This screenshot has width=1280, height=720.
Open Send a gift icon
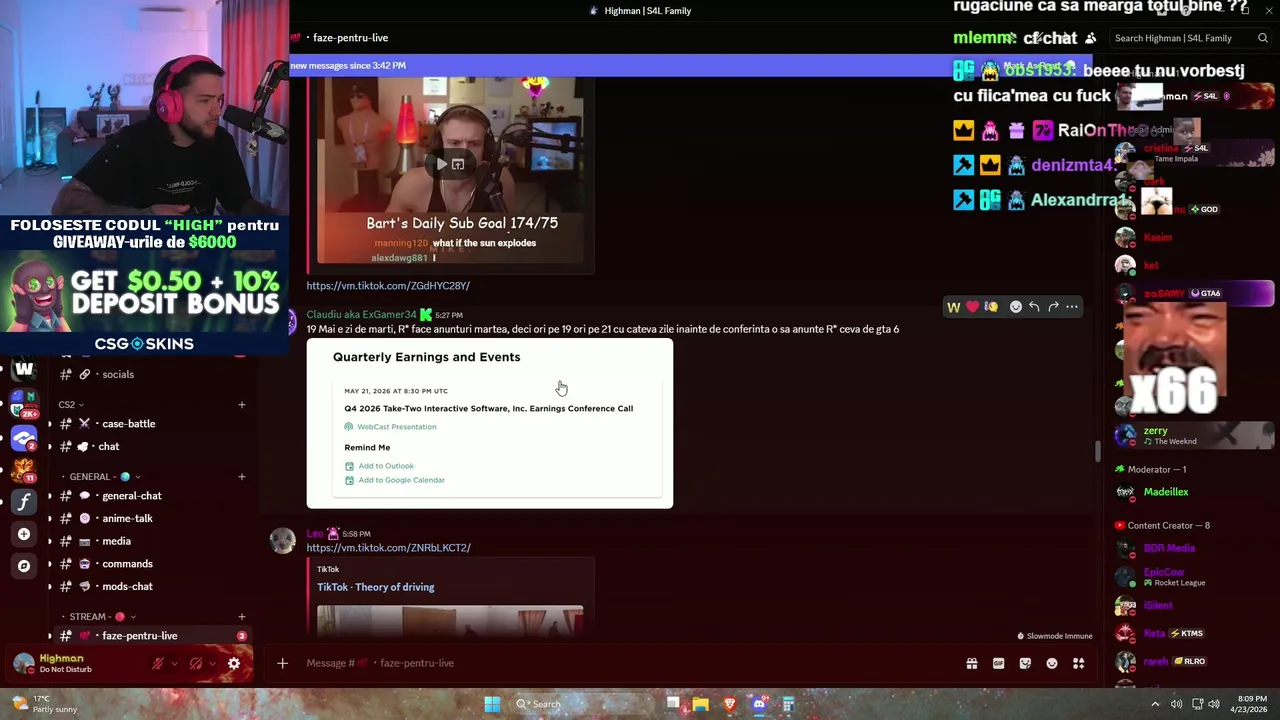coord(971,663)
